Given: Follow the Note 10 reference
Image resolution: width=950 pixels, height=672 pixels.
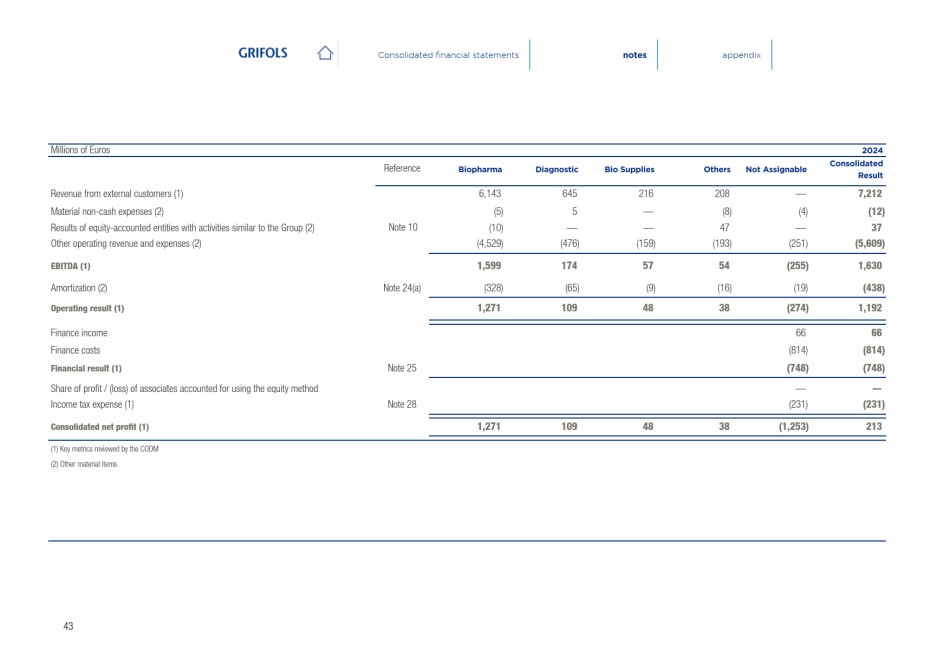Looking at the screenshot, I should [402, 228].
